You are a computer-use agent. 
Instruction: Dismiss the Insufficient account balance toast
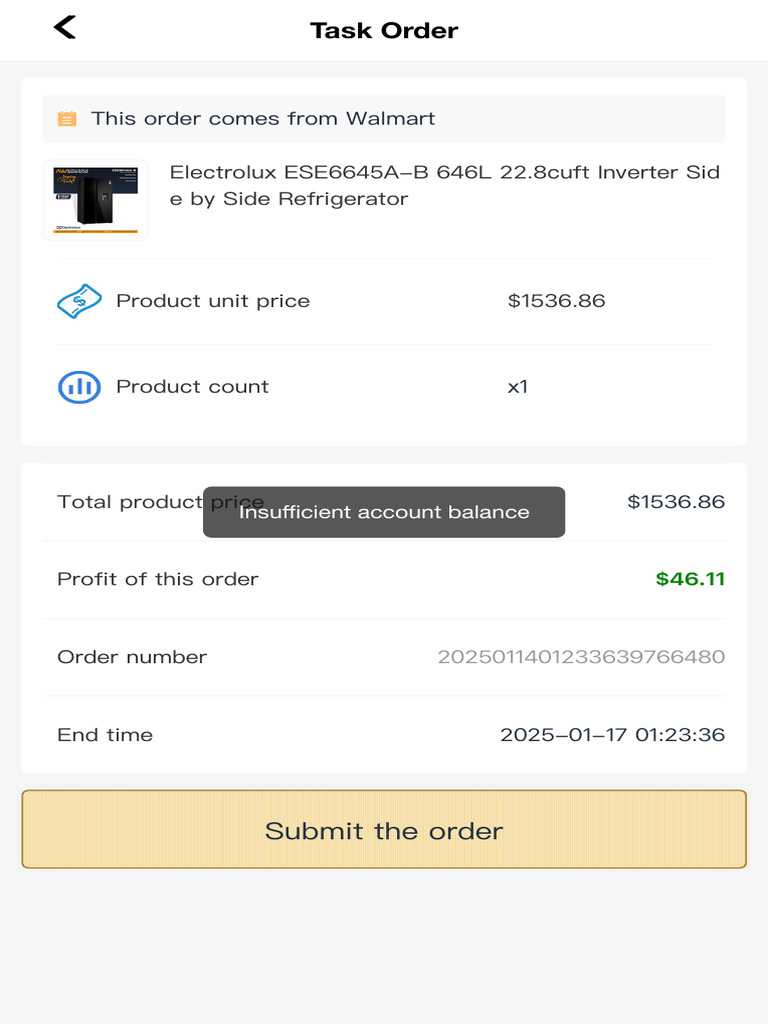(x=384, y=512)
